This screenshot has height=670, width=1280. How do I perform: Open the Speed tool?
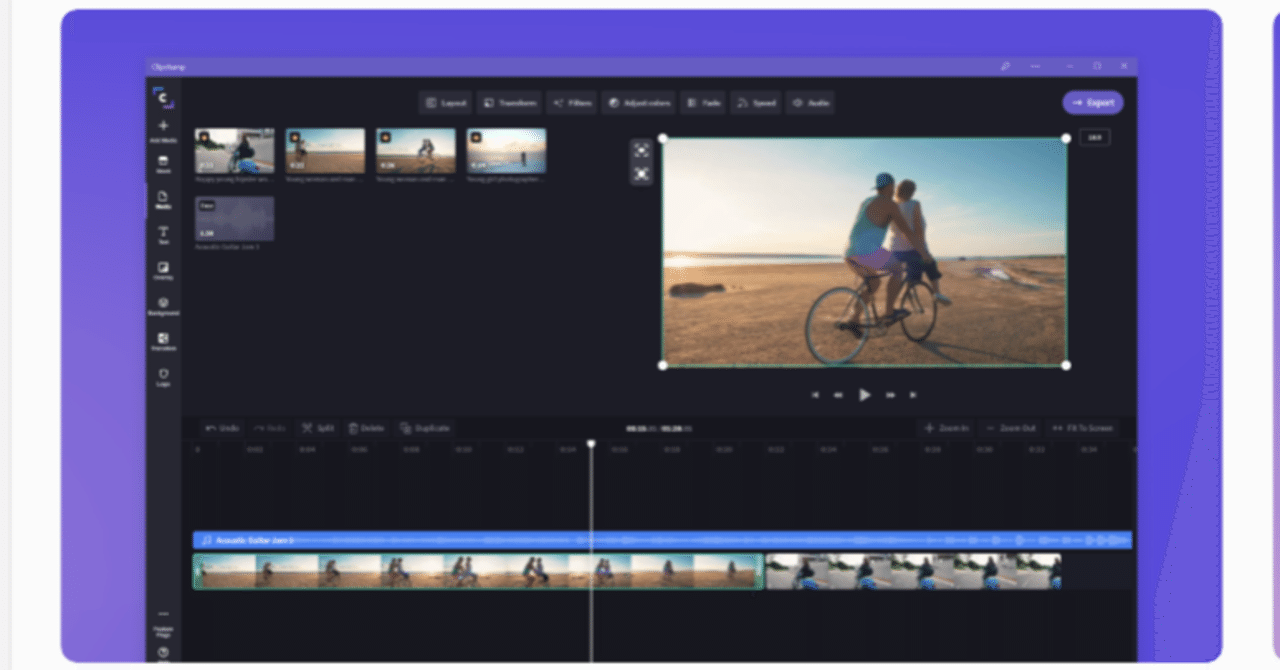coord(756,103)
